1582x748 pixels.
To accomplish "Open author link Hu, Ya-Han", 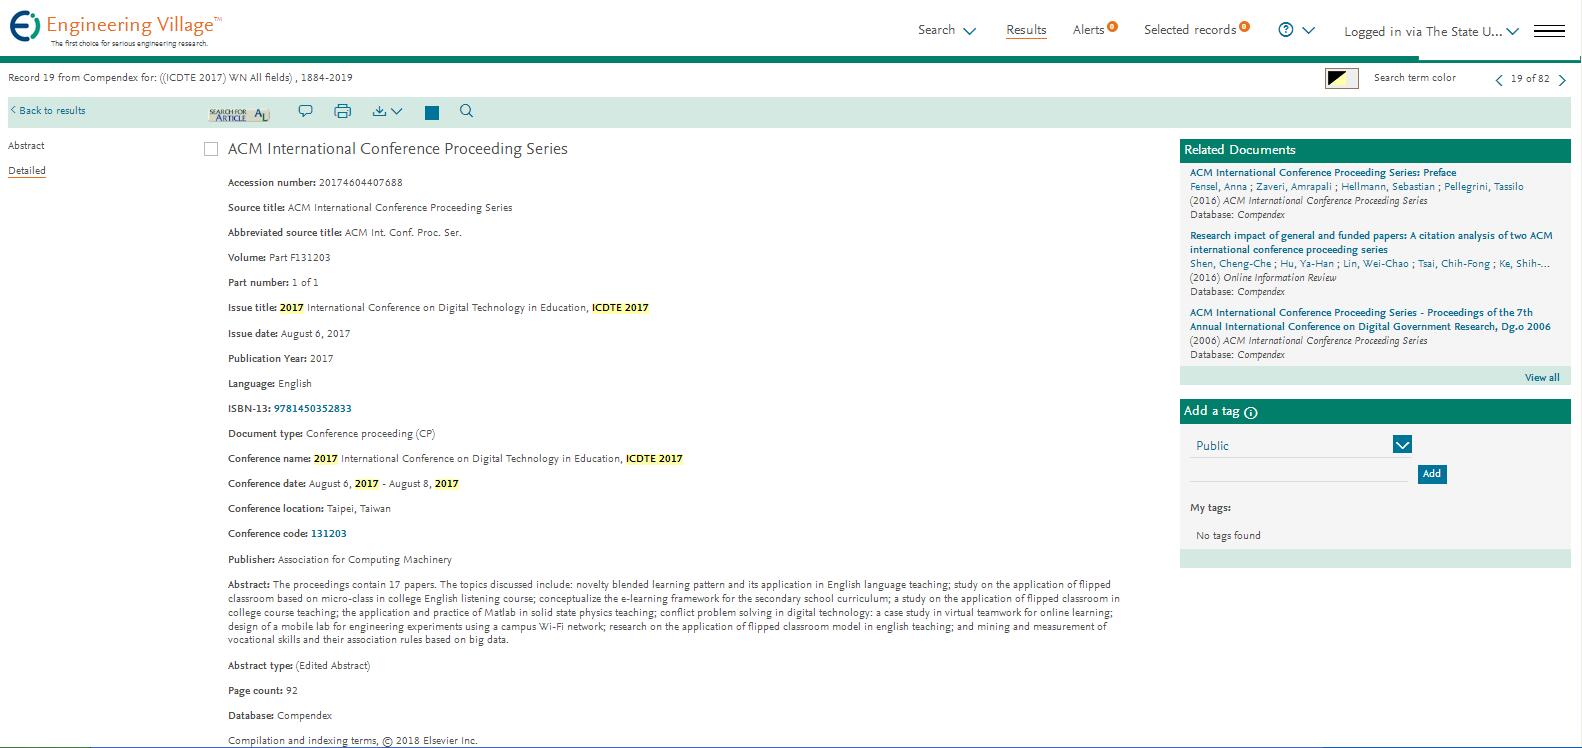I will [1307, 264].
